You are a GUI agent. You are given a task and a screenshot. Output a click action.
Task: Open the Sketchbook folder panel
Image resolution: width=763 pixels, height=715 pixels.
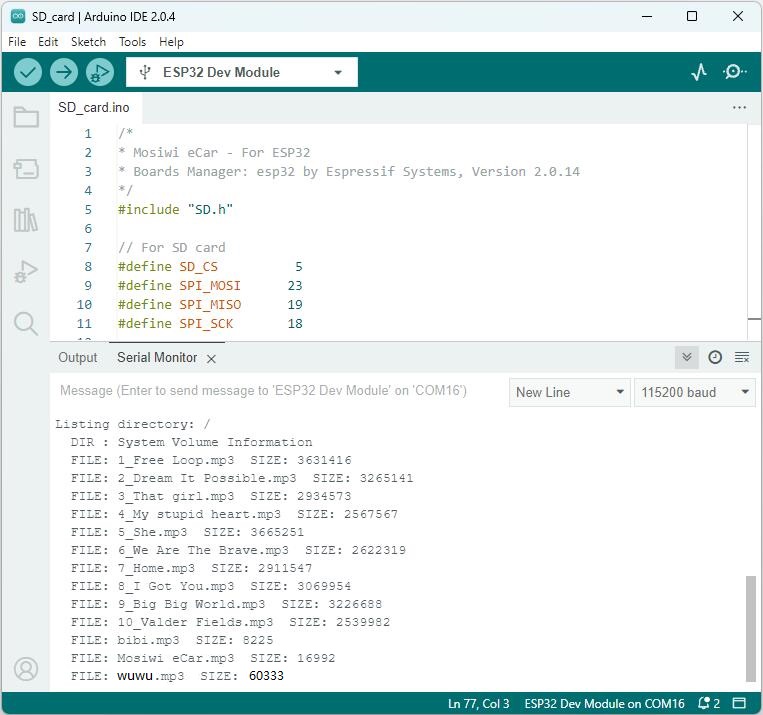coord(26,117)
